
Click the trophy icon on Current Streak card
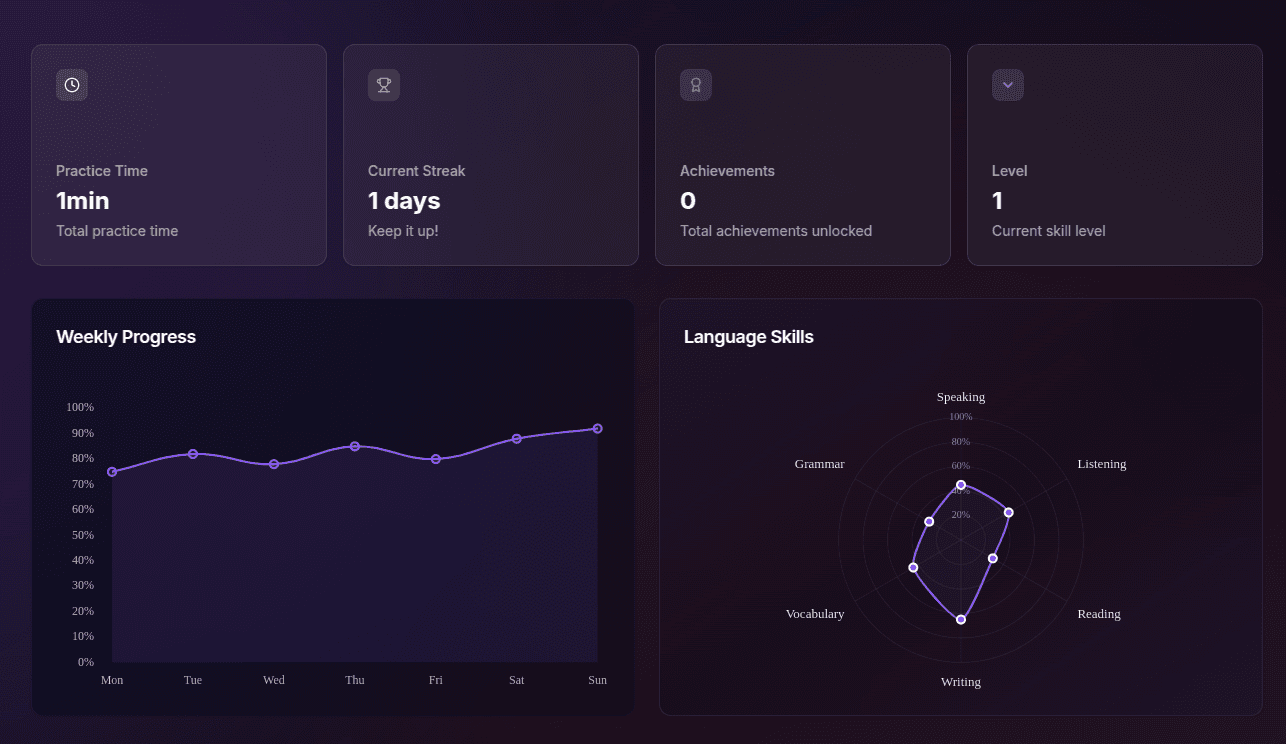click(383, 85)
